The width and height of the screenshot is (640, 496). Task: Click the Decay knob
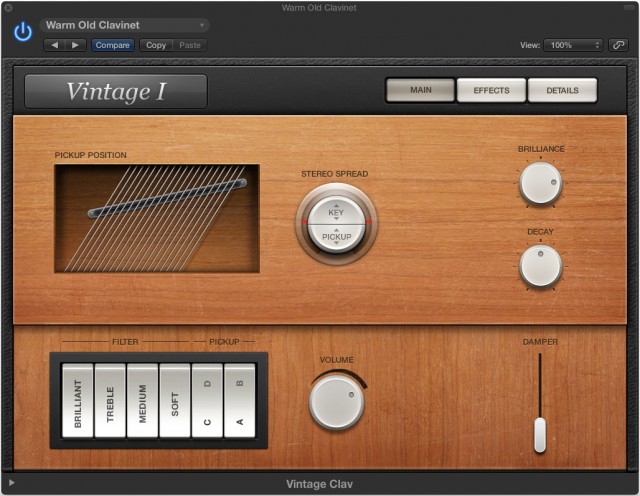click(541, 266)
